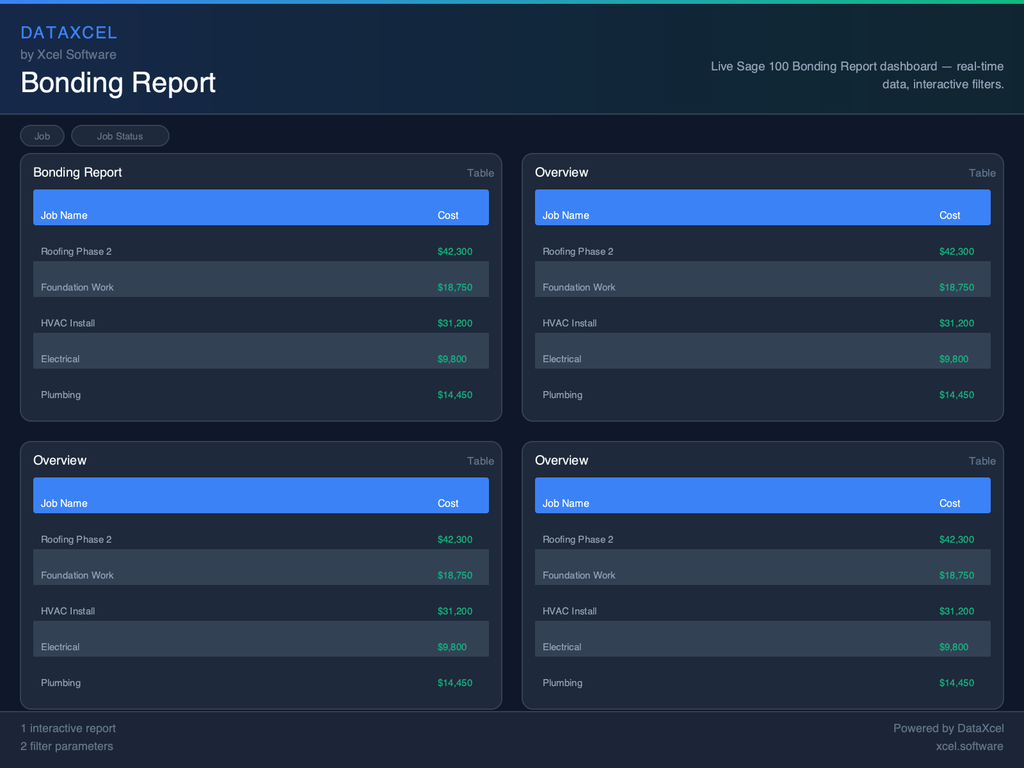Open the xcel.software link in footer
The image size is (1024, 768).
coord(969,746)
